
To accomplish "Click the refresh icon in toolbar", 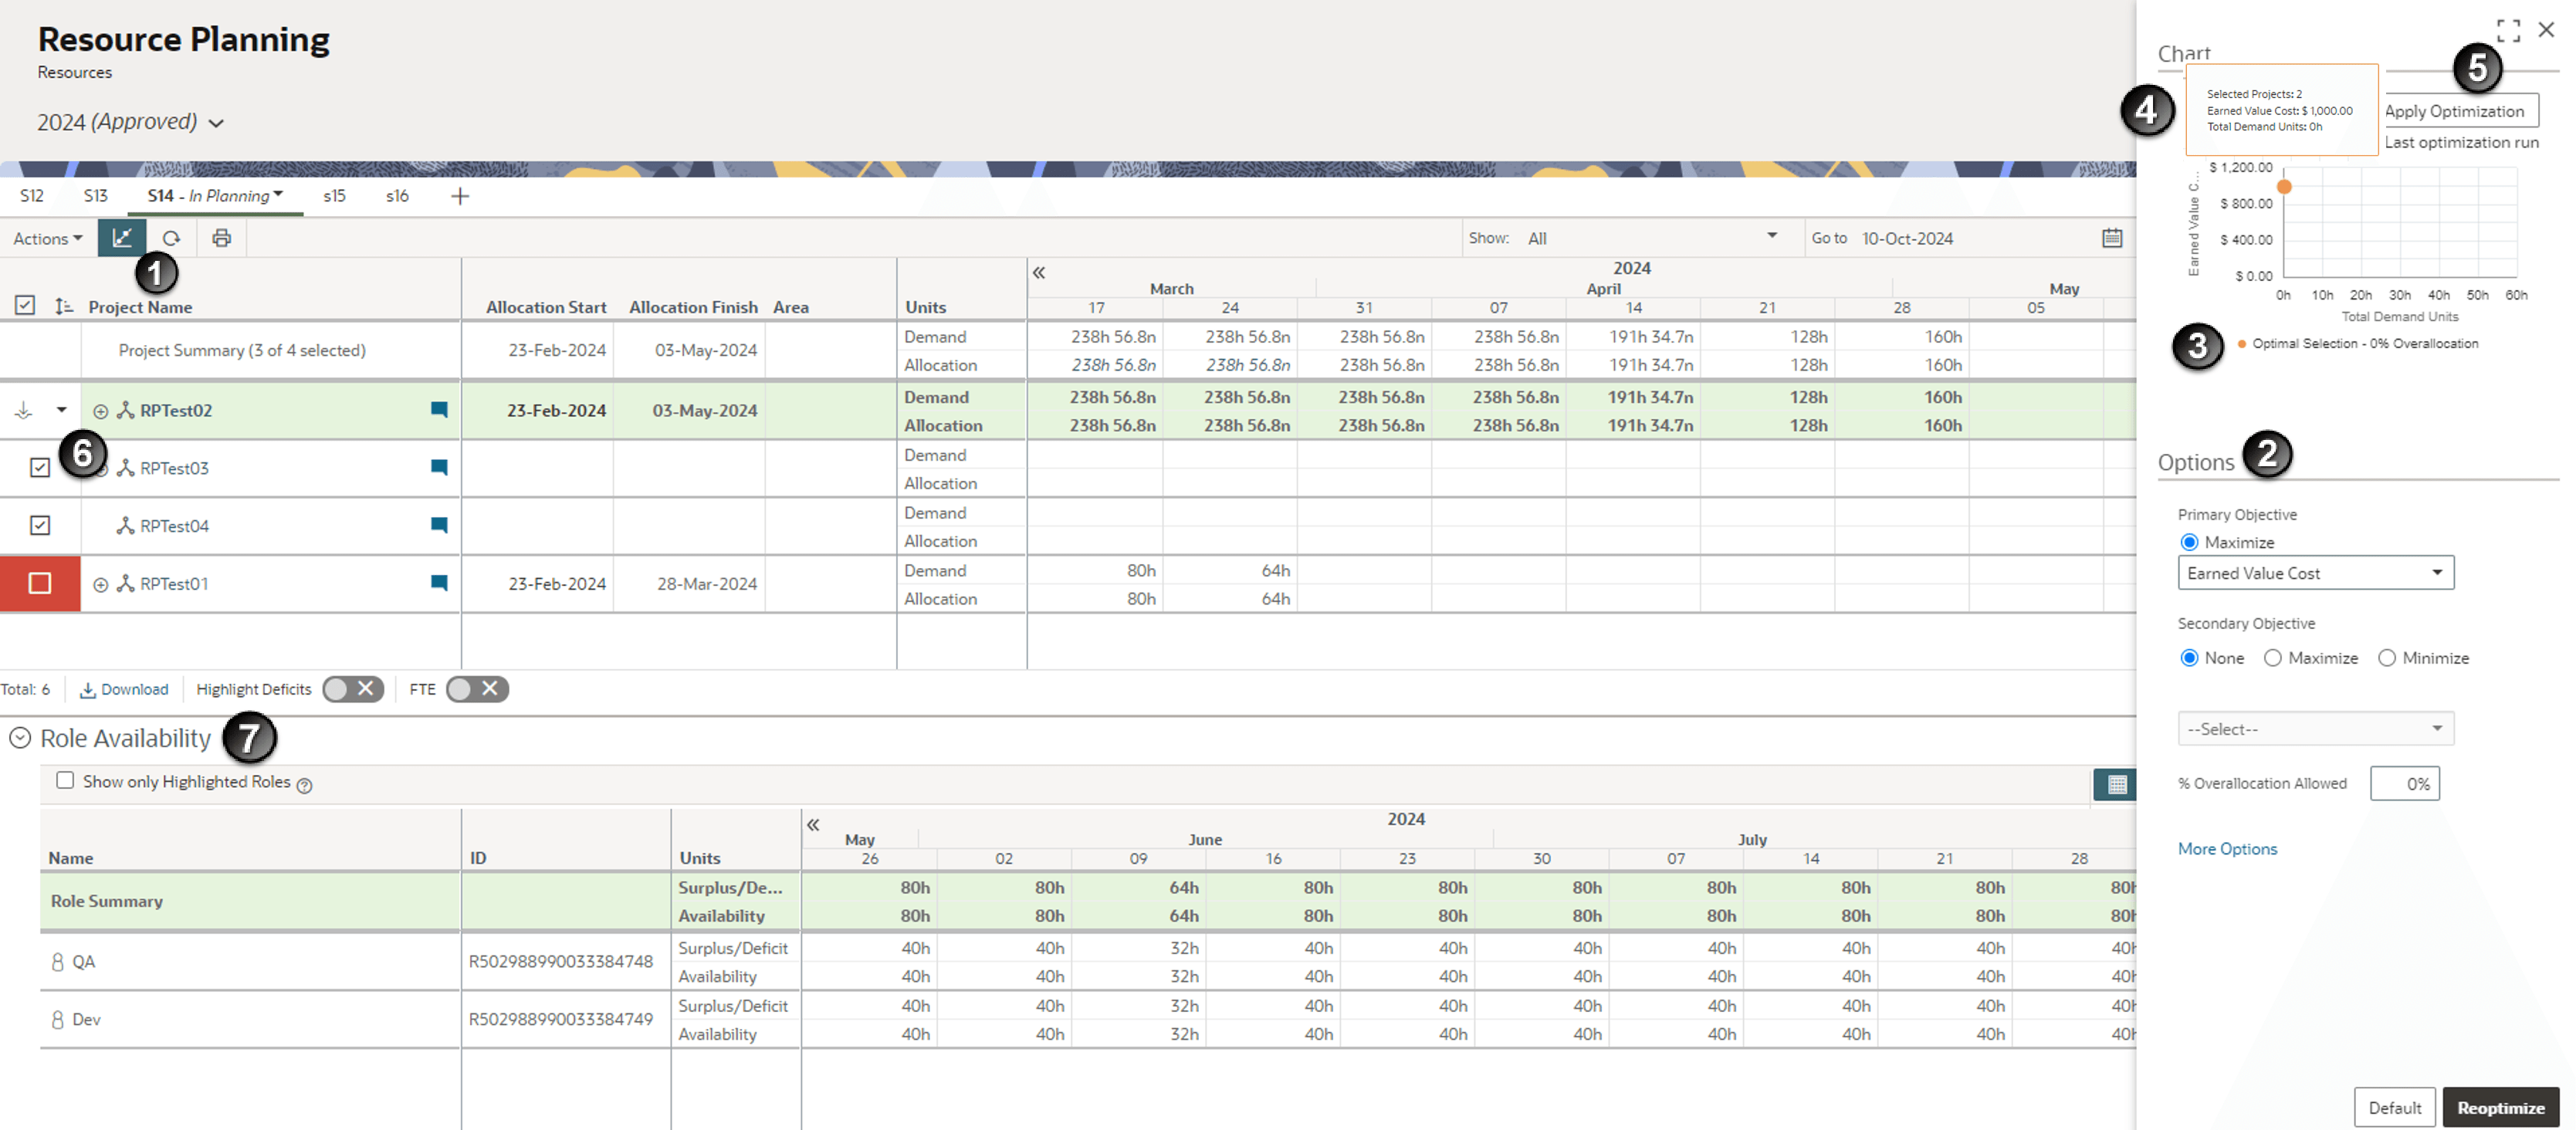I will coord(171,238).
